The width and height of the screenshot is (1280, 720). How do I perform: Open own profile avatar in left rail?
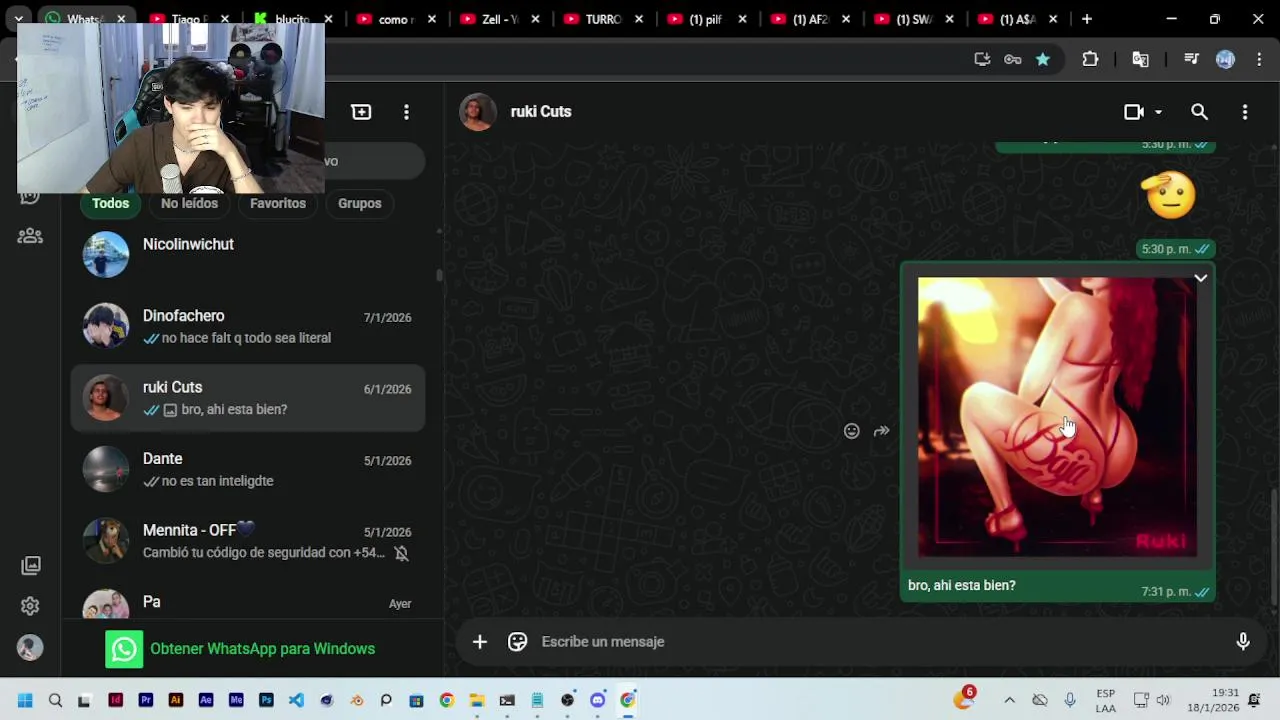tap(30, 647)
